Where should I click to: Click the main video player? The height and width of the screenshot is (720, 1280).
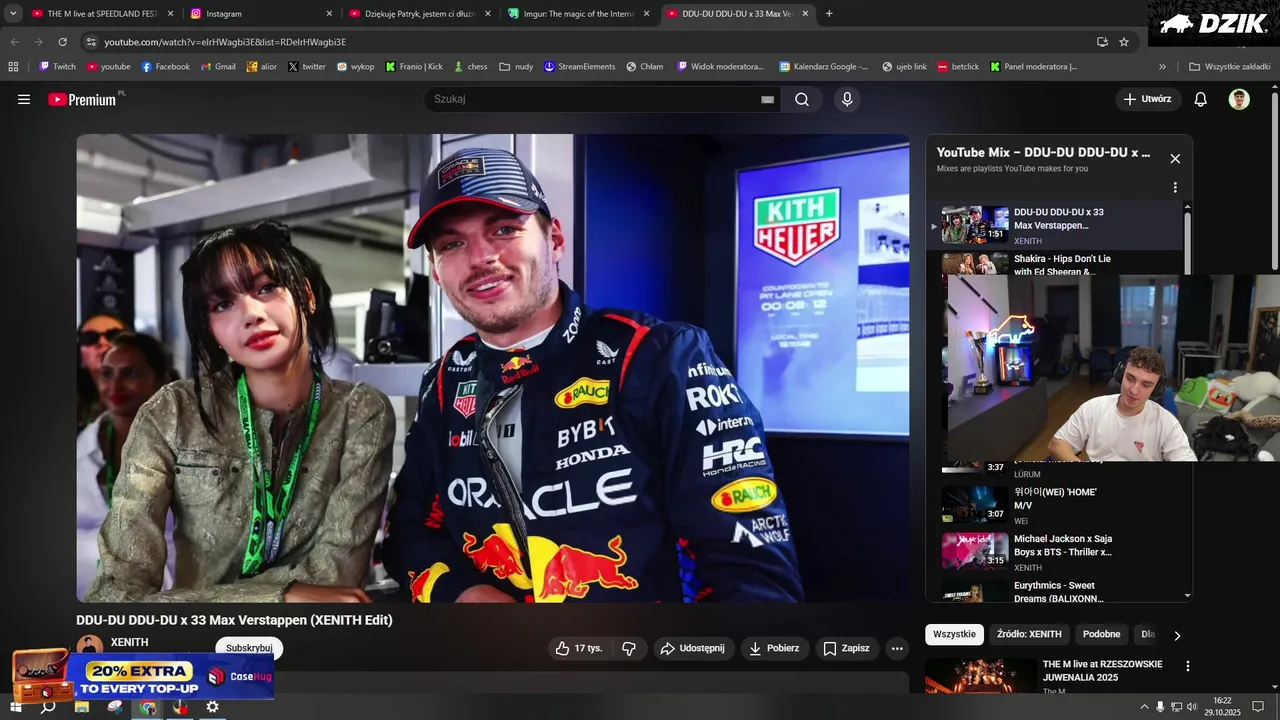coord(493,368)
